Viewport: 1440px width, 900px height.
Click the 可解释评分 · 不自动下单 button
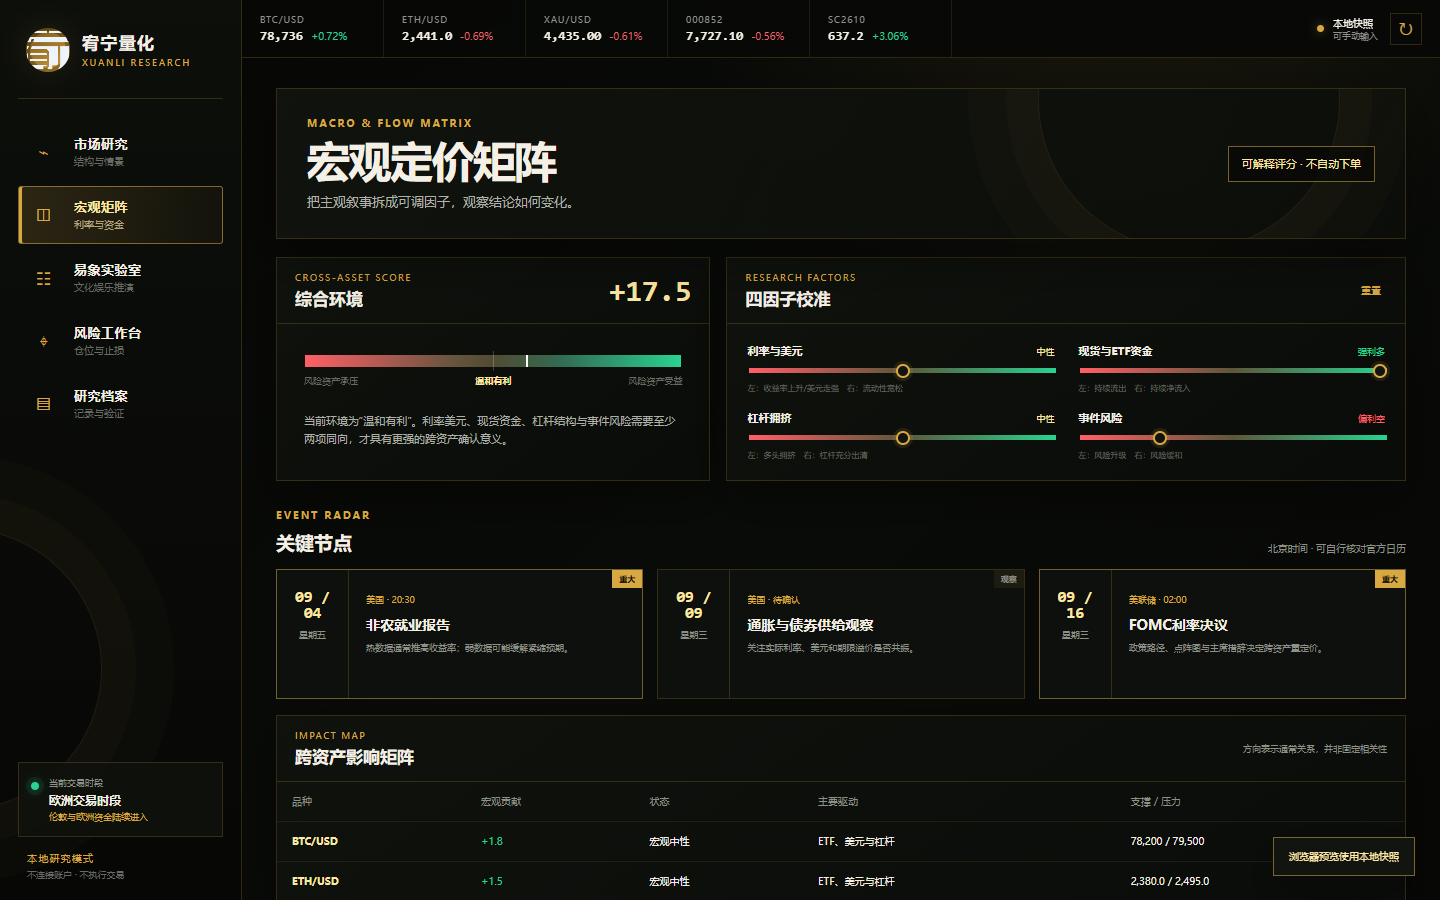1301,164
